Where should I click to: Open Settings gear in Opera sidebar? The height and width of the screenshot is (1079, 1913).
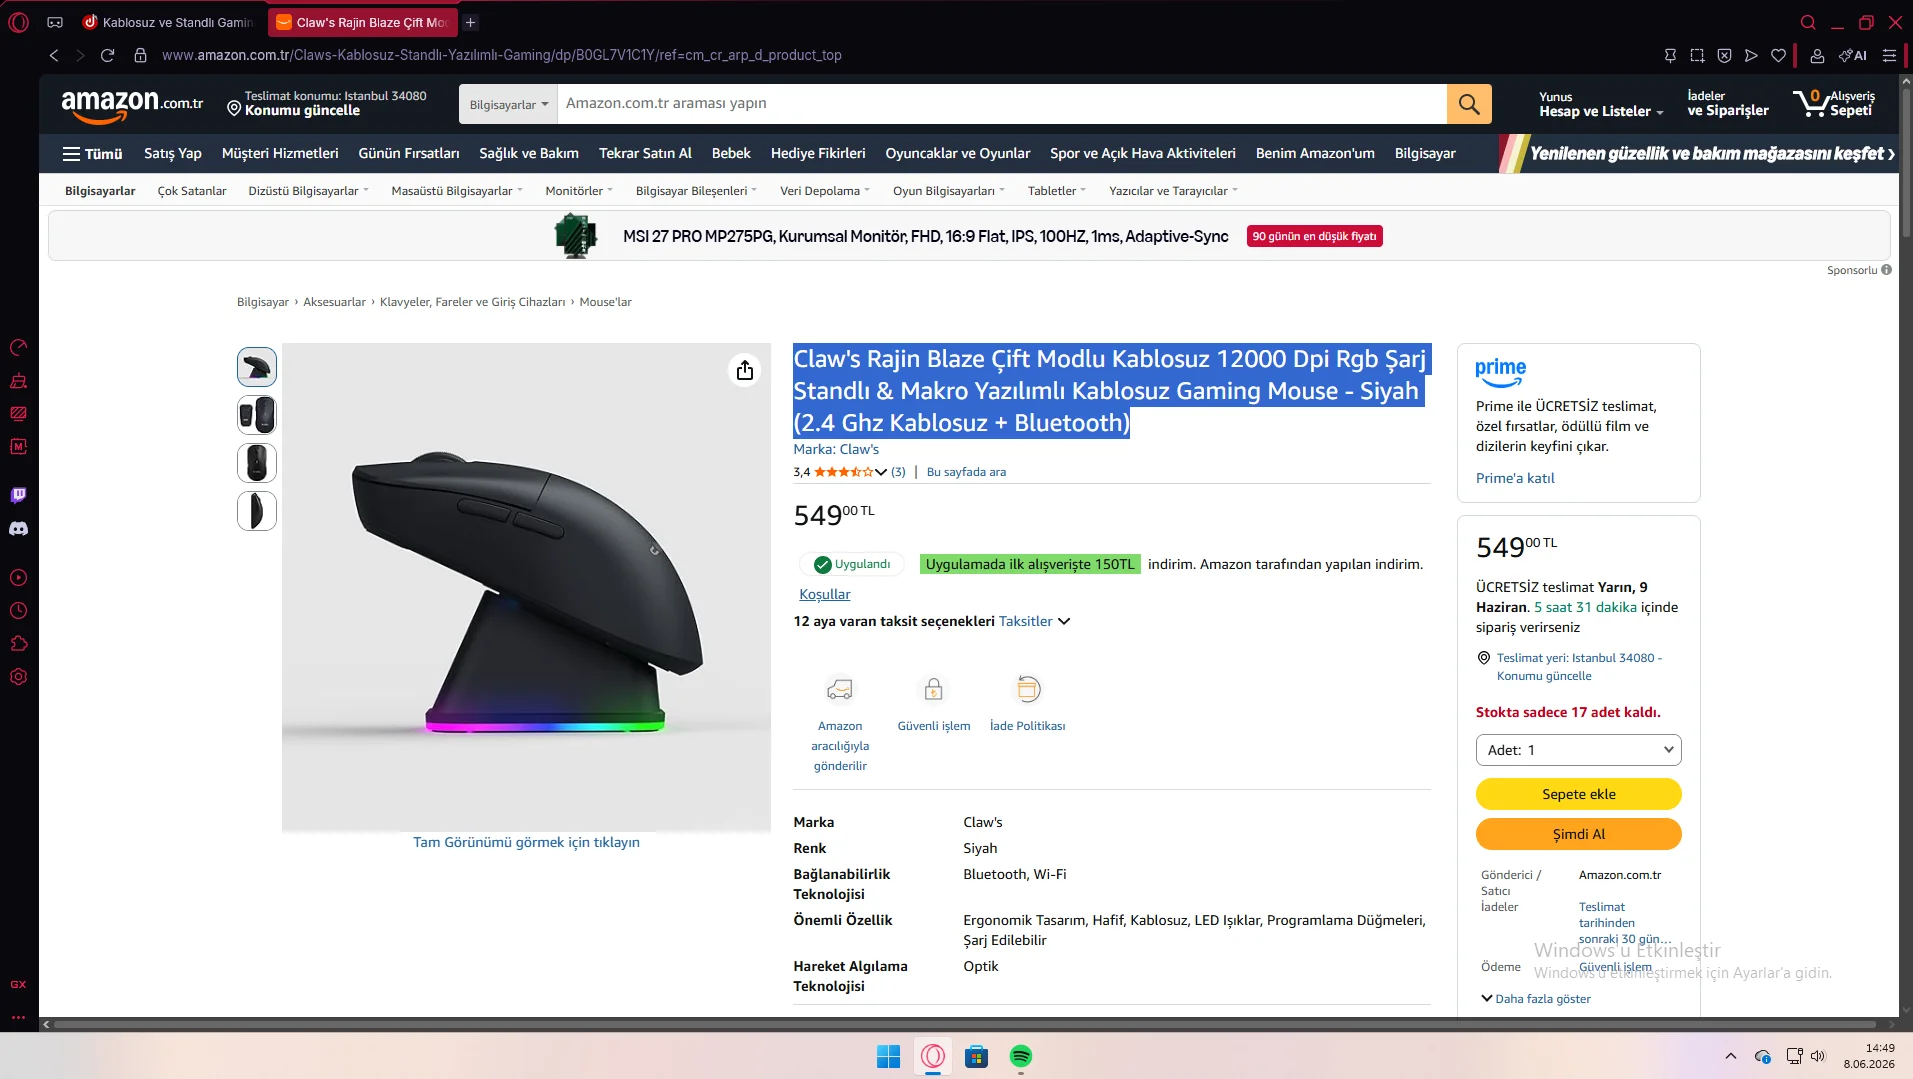[x=18, y=676]
